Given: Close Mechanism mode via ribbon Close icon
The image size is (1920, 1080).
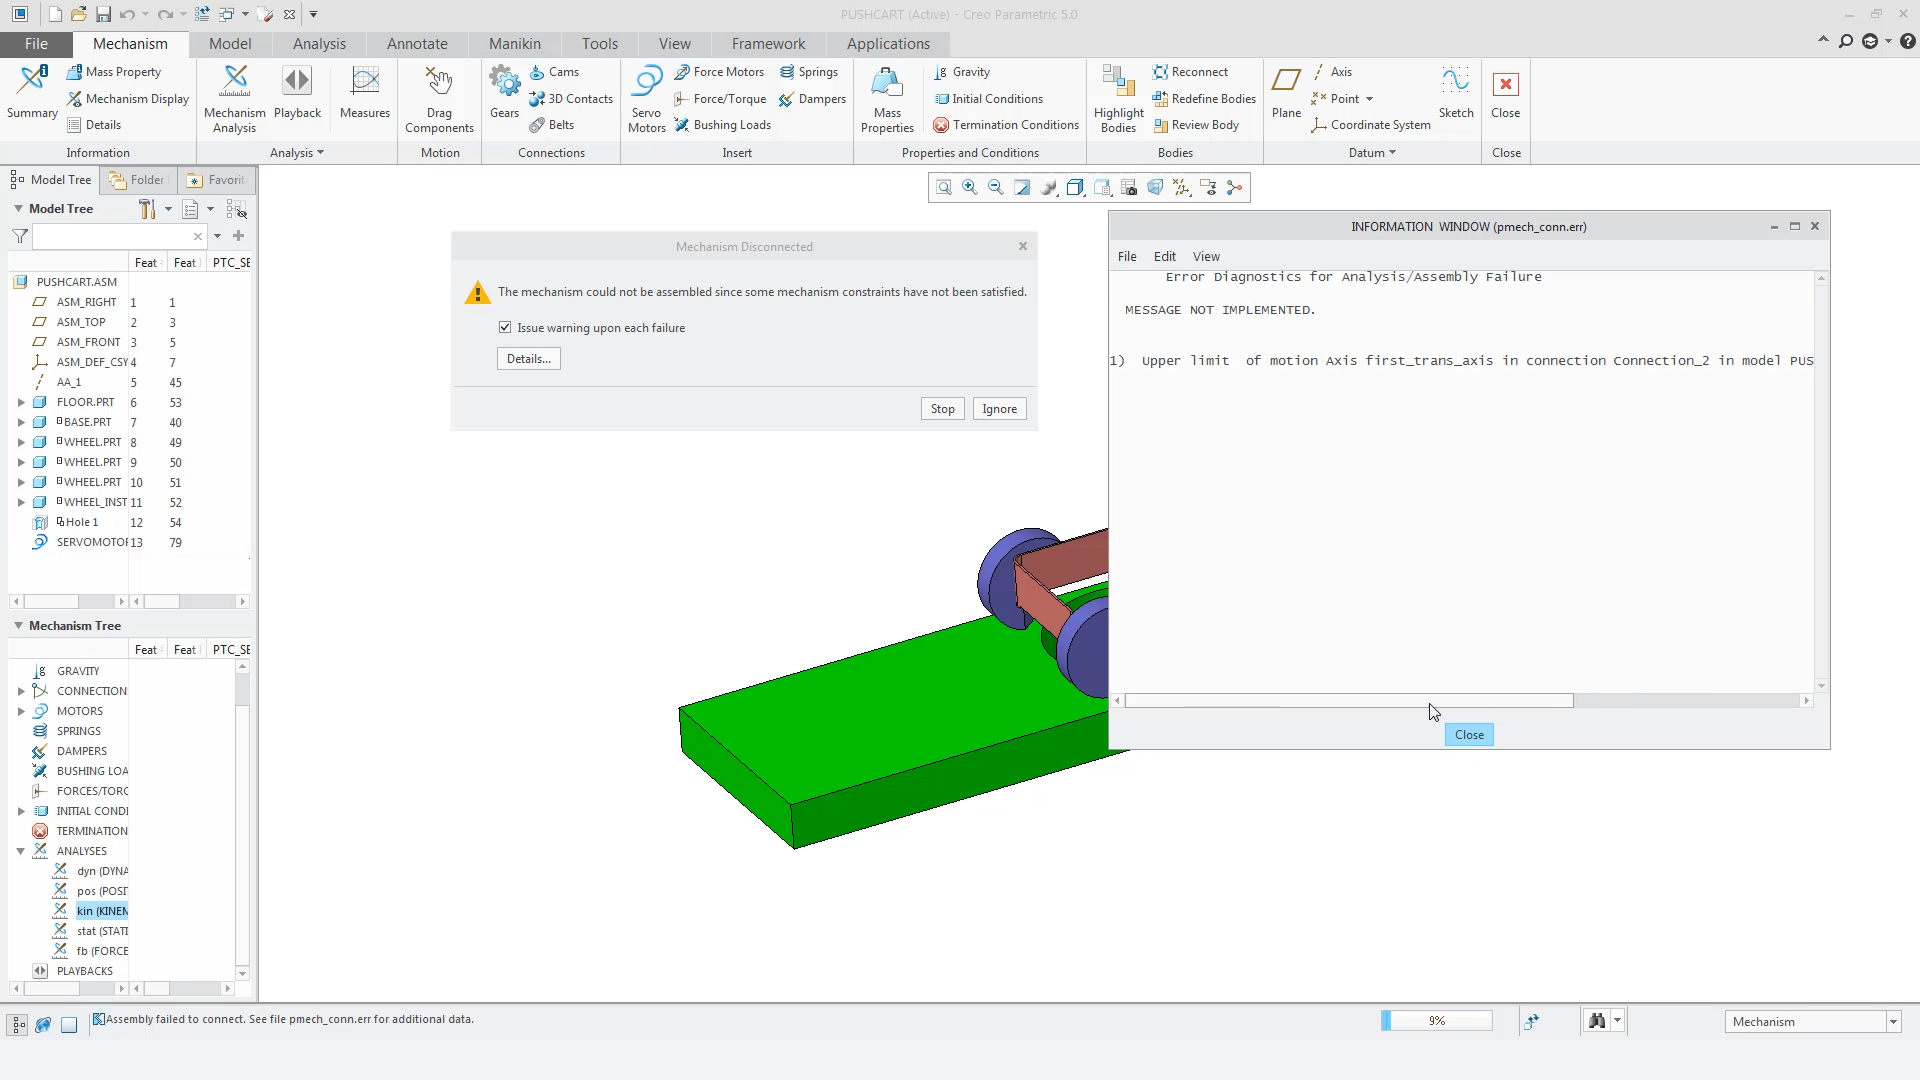Looking at the screenshot, I should 1505,92.
